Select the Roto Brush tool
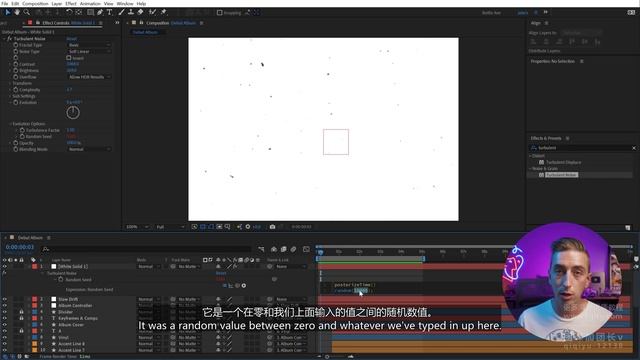The height and width of the screenshot is (360, 640). point(152,13)
